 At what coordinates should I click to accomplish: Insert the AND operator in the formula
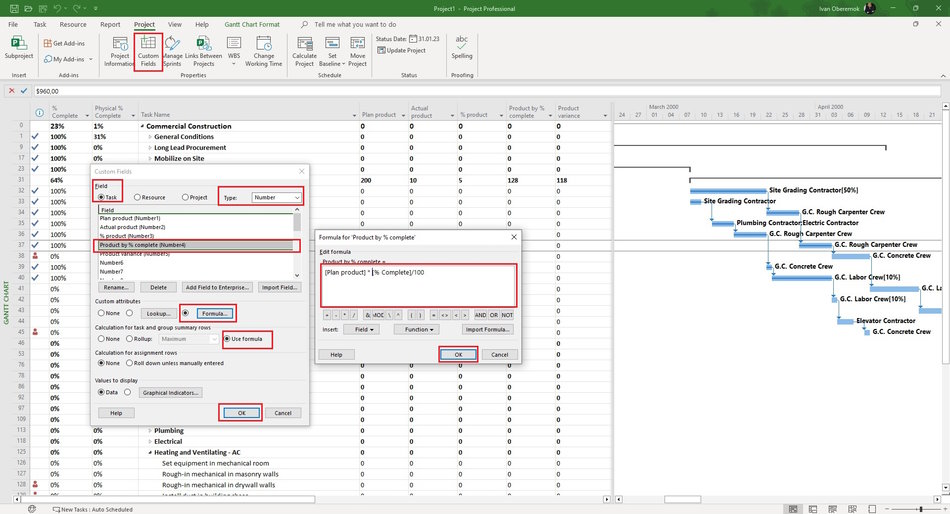[x=480, y=315]
